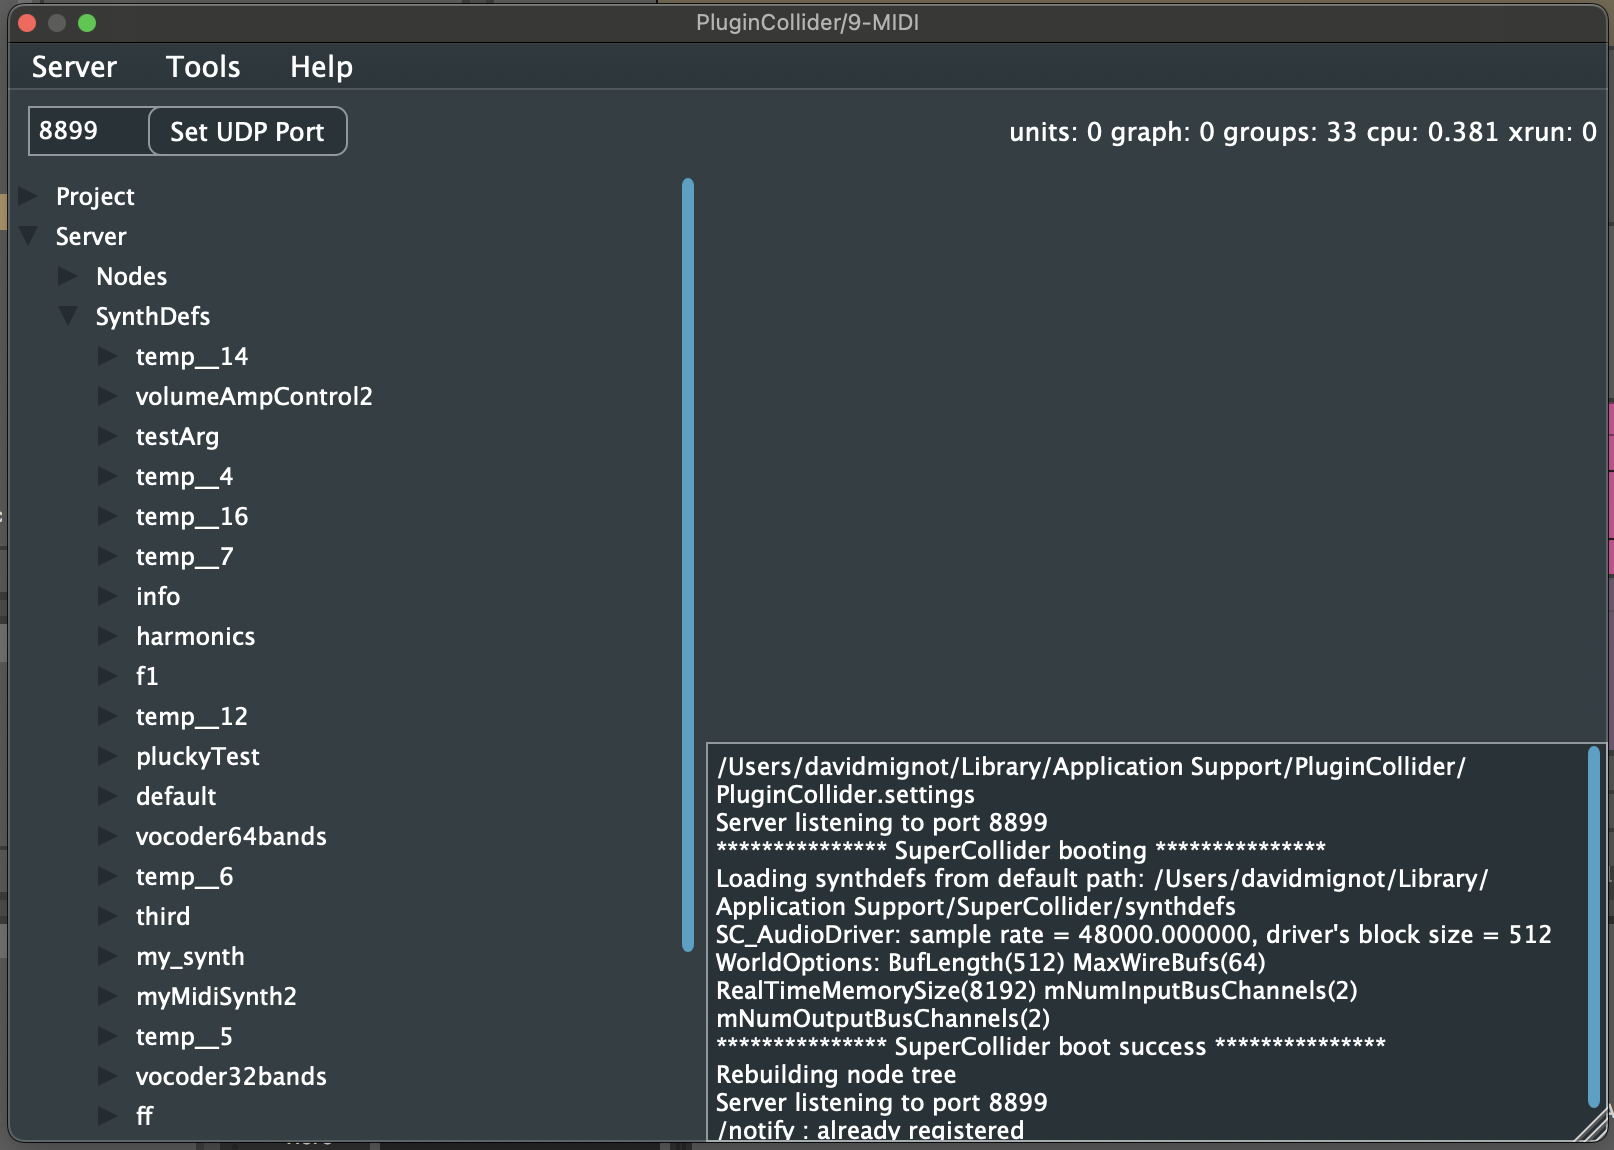Expand the vocoder64bands synthdef arrow

coord(108,836)
